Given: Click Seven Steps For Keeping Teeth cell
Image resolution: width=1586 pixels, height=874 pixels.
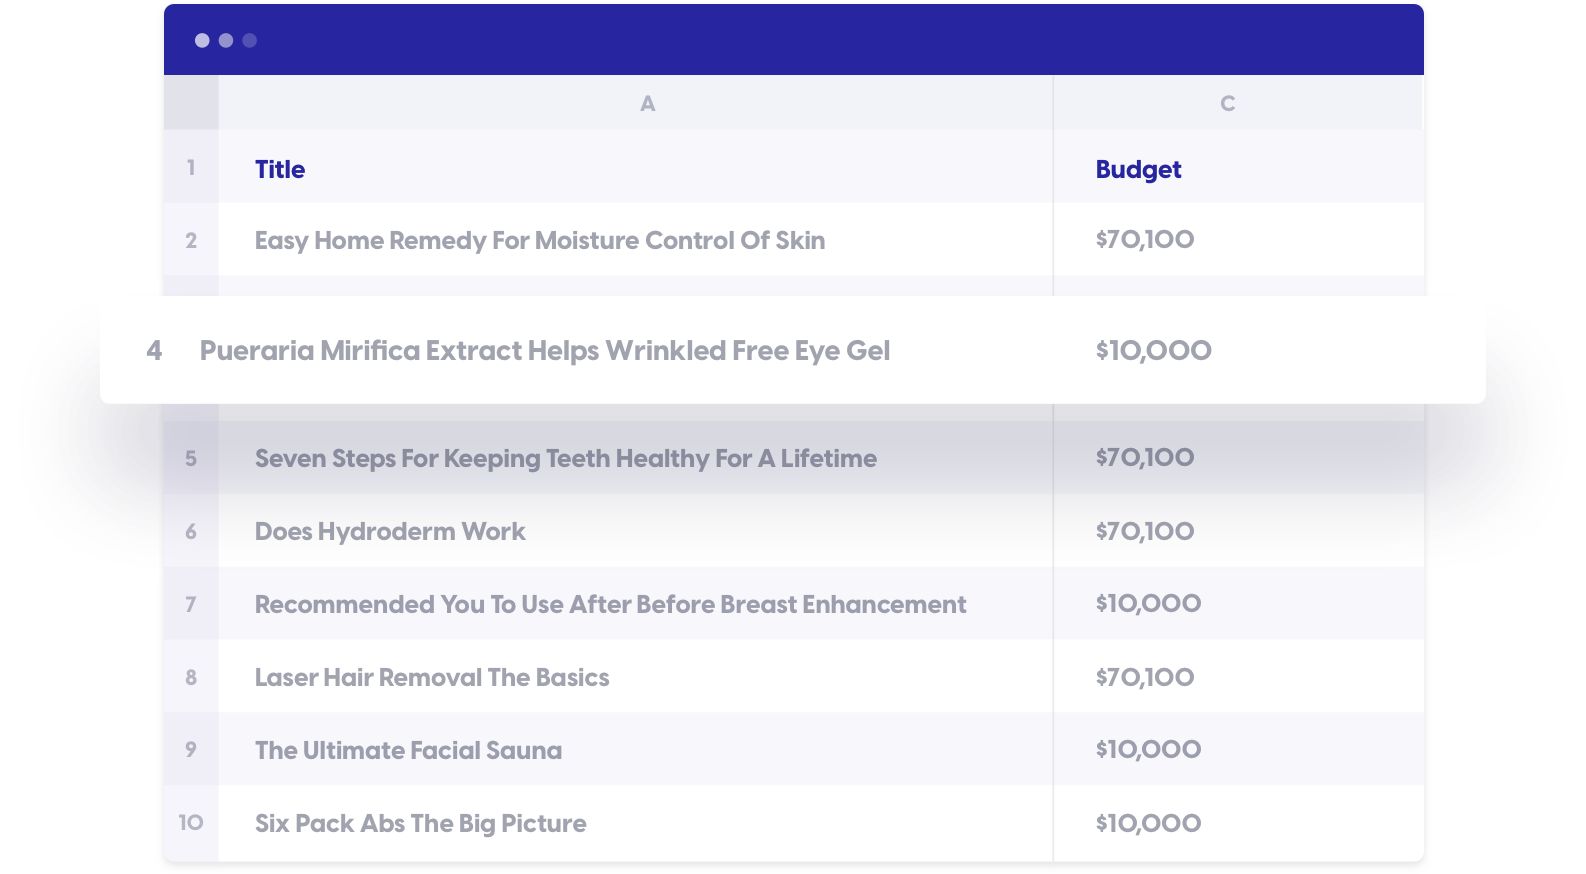Looking at the screenshot, I should pos(565,458).
